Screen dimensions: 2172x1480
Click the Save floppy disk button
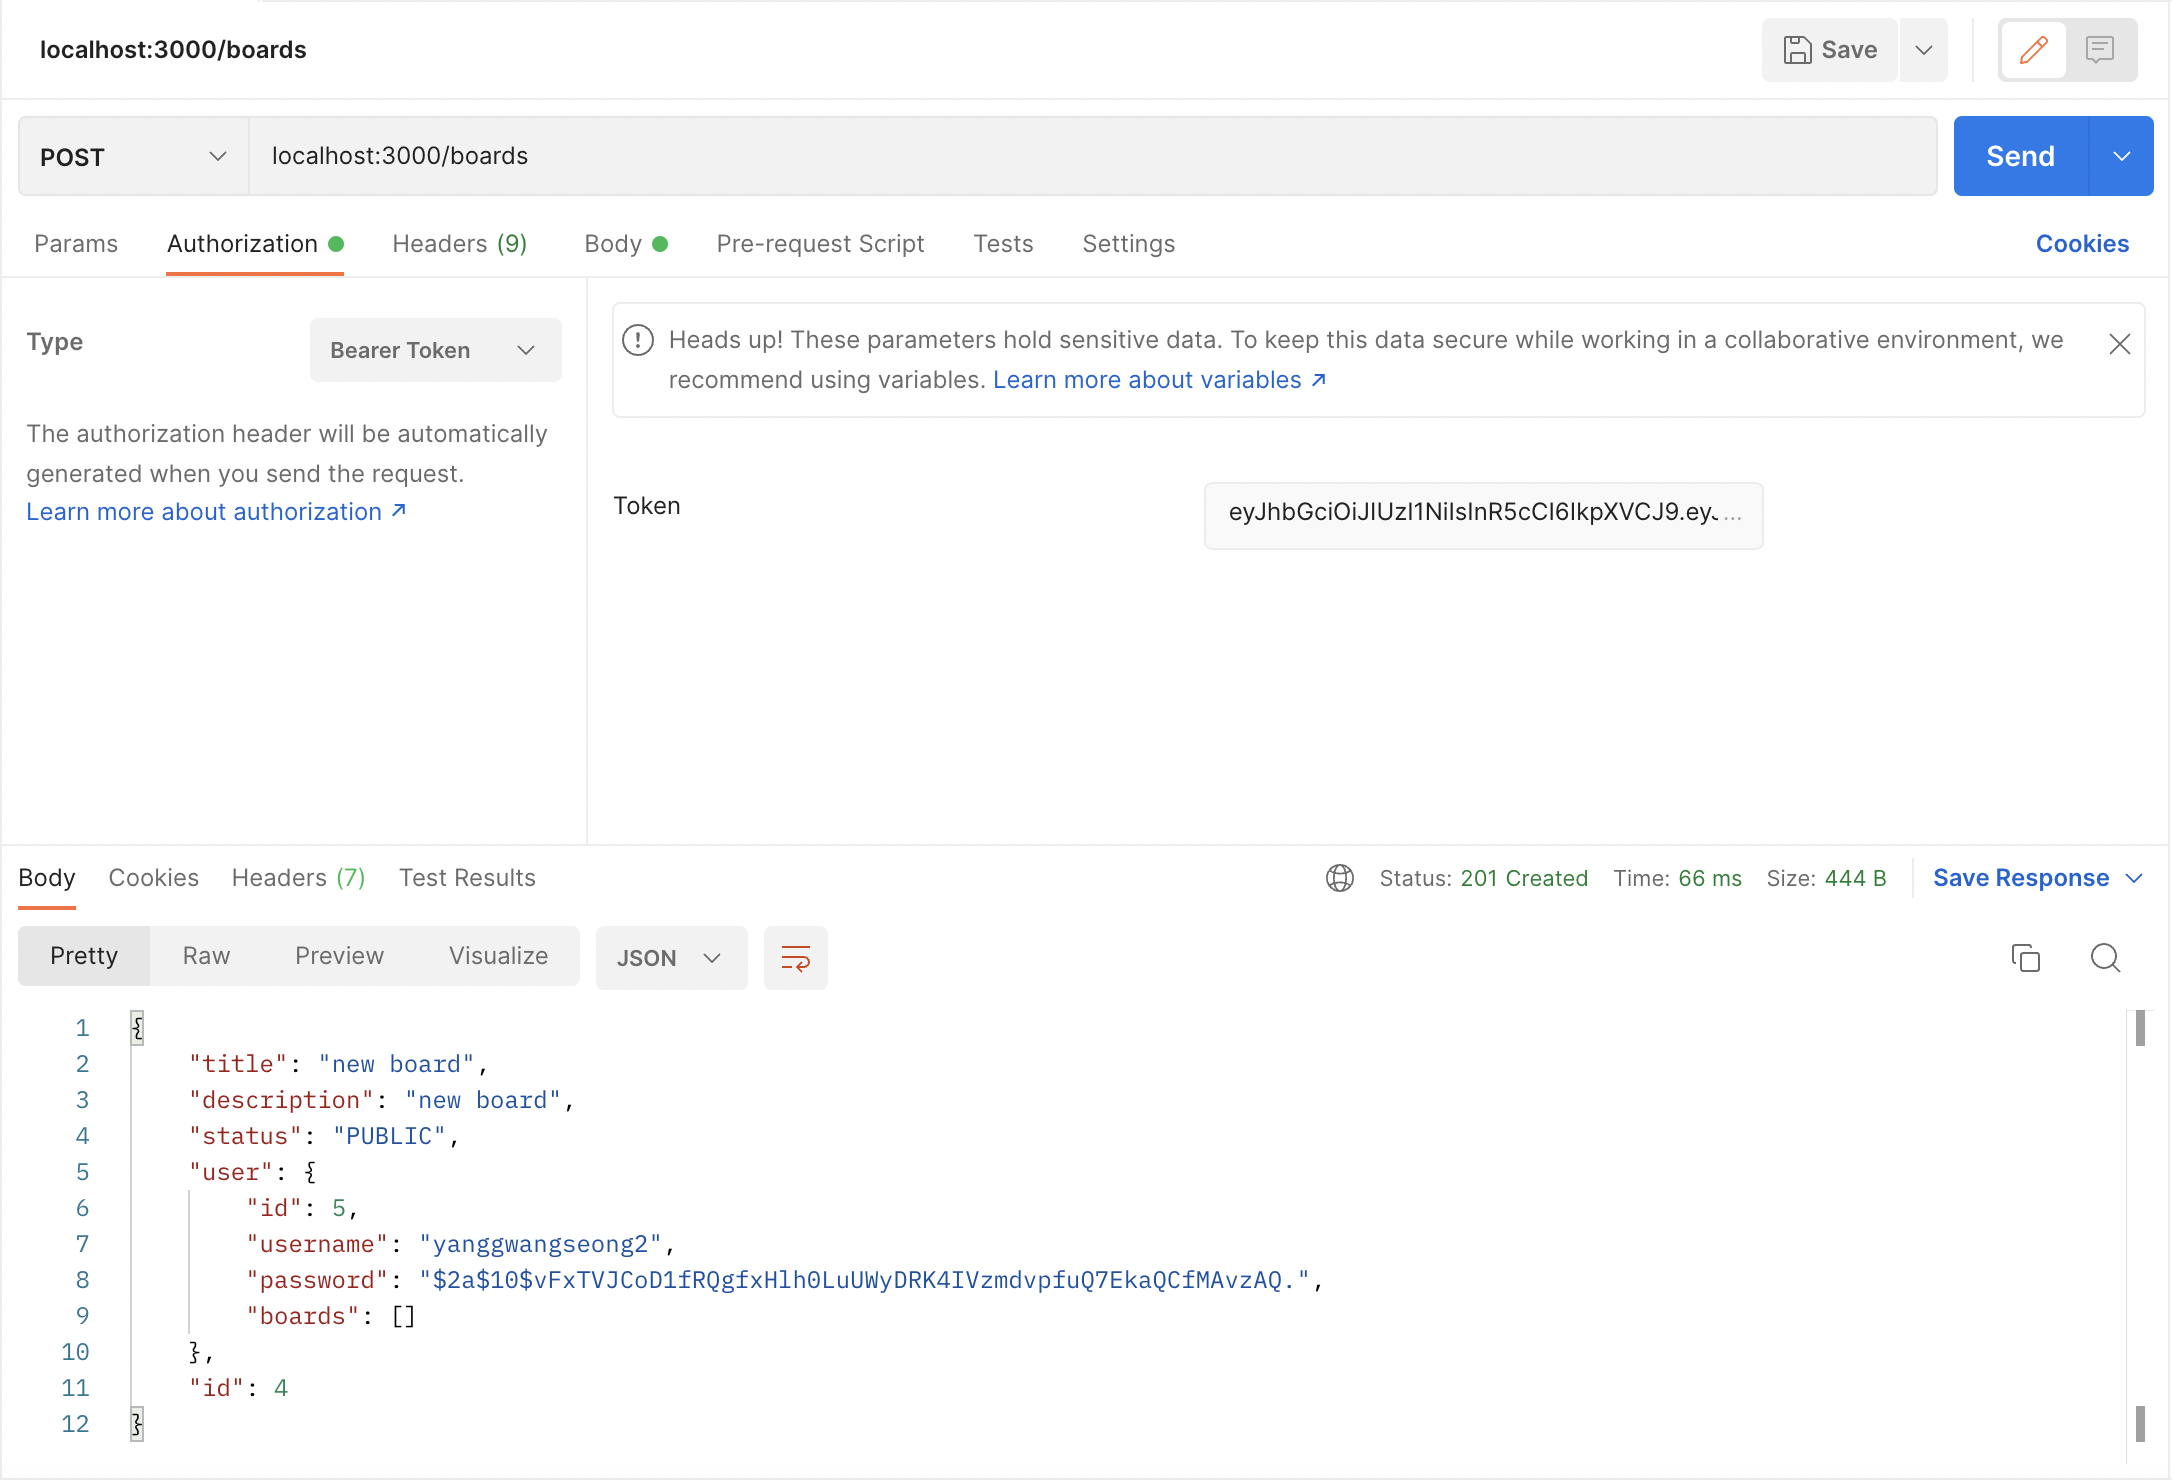point(1830,50)
